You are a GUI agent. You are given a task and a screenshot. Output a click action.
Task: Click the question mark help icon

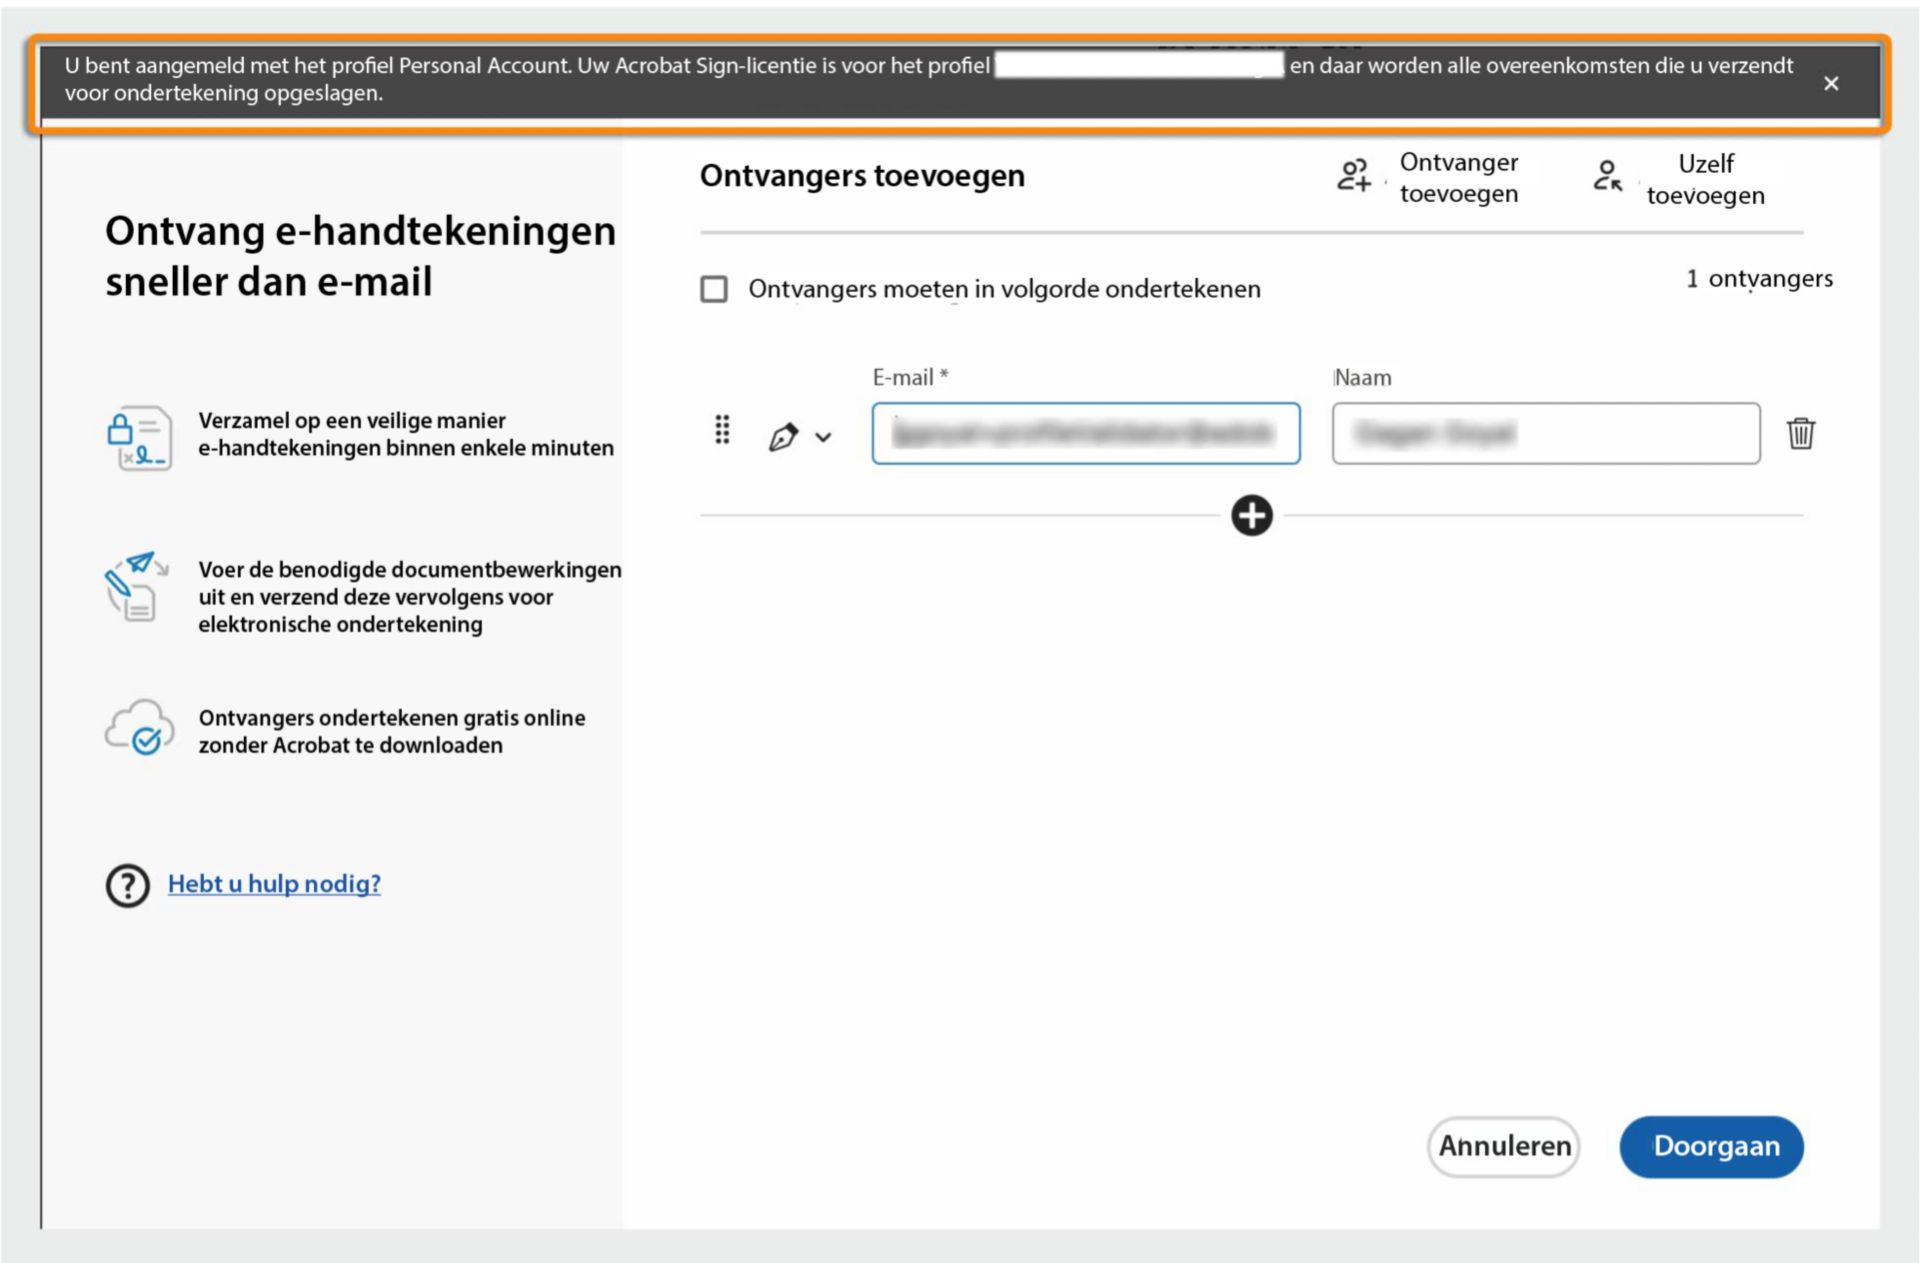coord(127,884)
